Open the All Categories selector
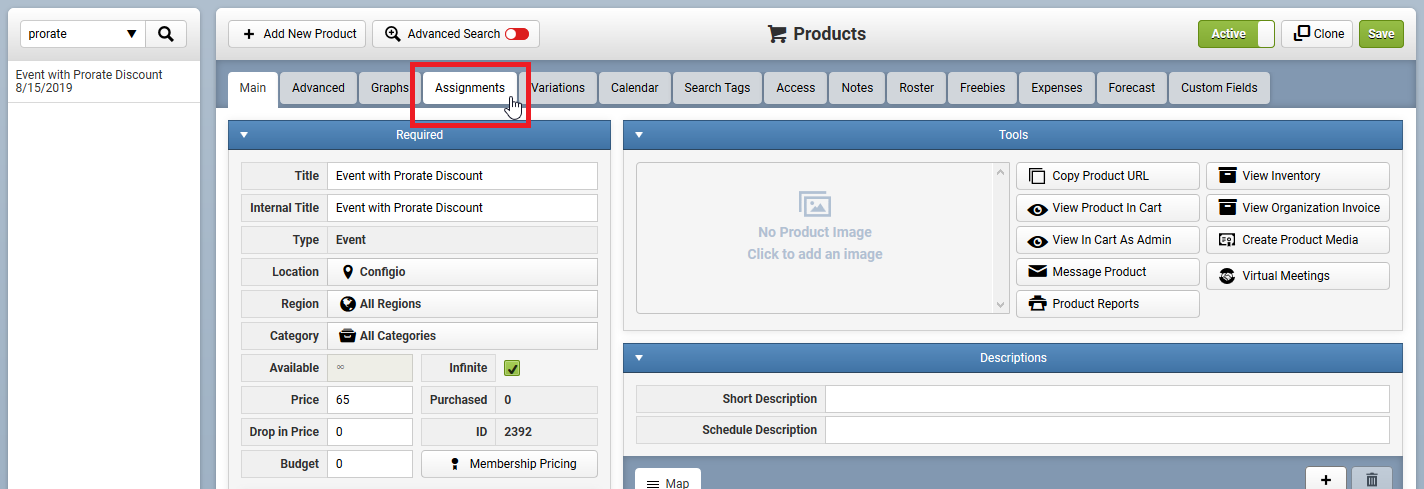1424x489 pixels. pyautogui.click(x=462, y=336)
